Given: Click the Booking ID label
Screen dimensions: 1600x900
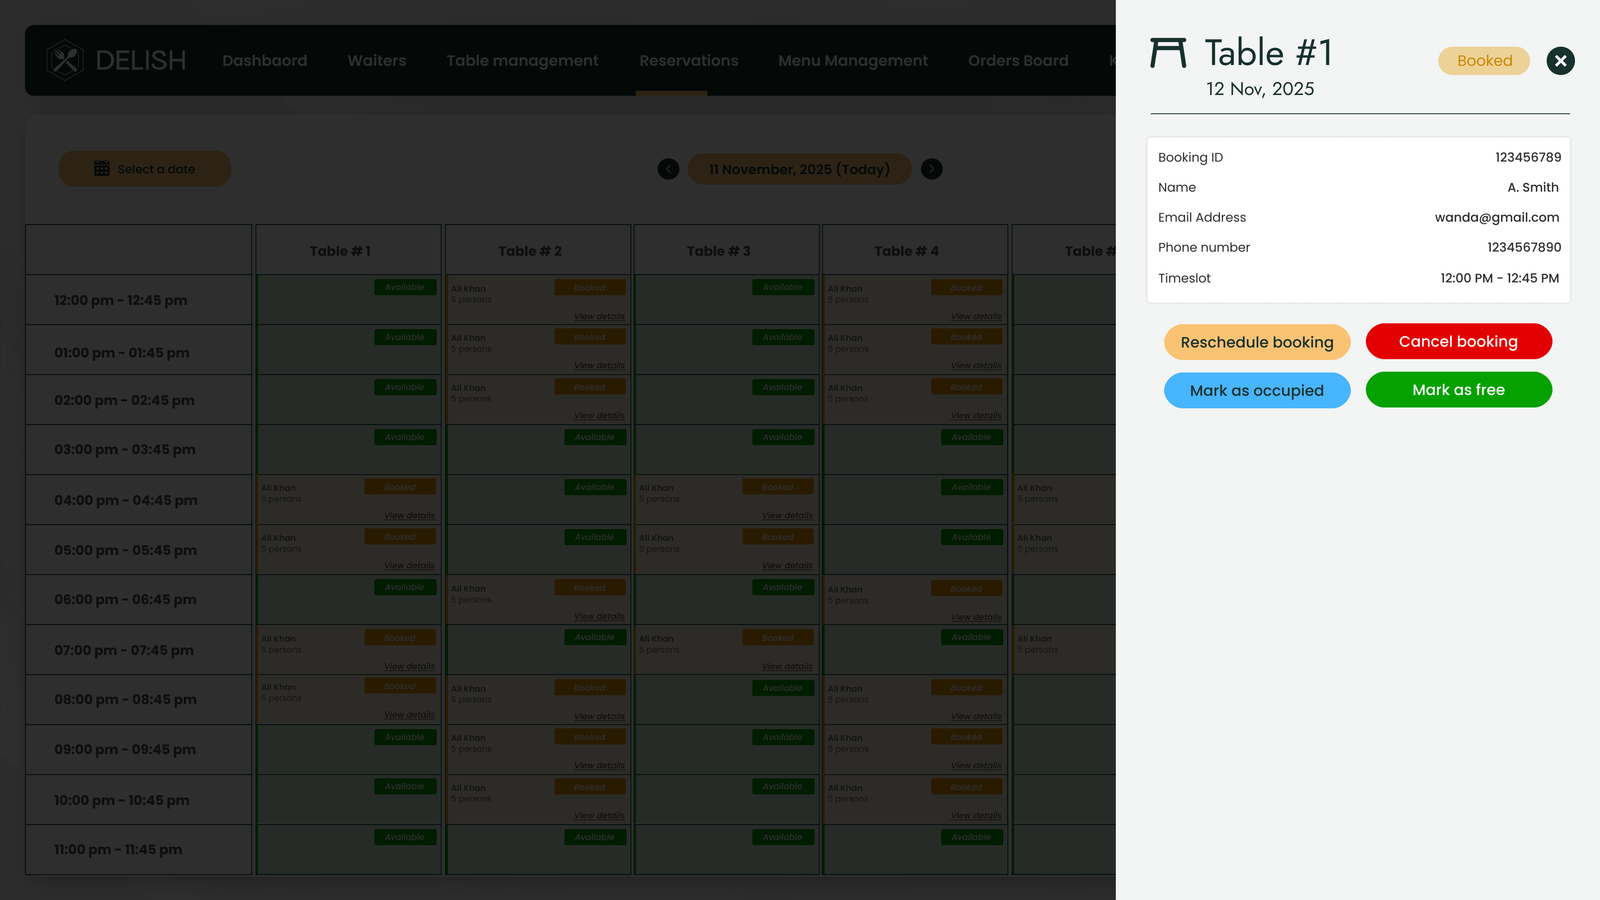Looking at the screenshot, I should (x=1190, y=157).
